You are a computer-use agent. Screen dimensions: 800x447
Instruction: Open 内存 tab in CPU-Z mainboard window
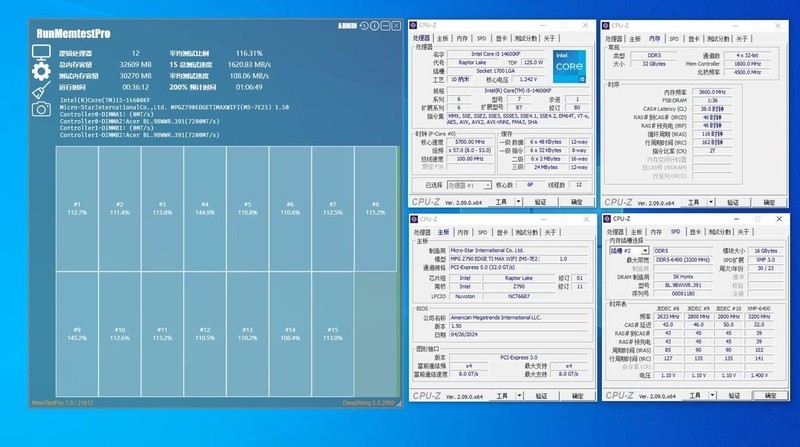463,232
